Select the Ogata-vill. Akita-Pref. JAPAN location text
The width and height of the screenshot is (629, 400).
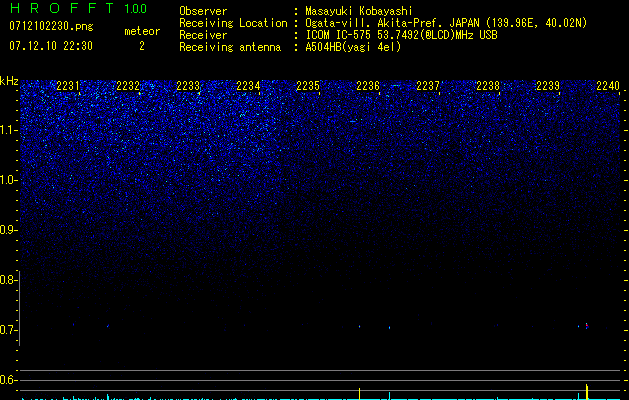(x=446, y=23)
